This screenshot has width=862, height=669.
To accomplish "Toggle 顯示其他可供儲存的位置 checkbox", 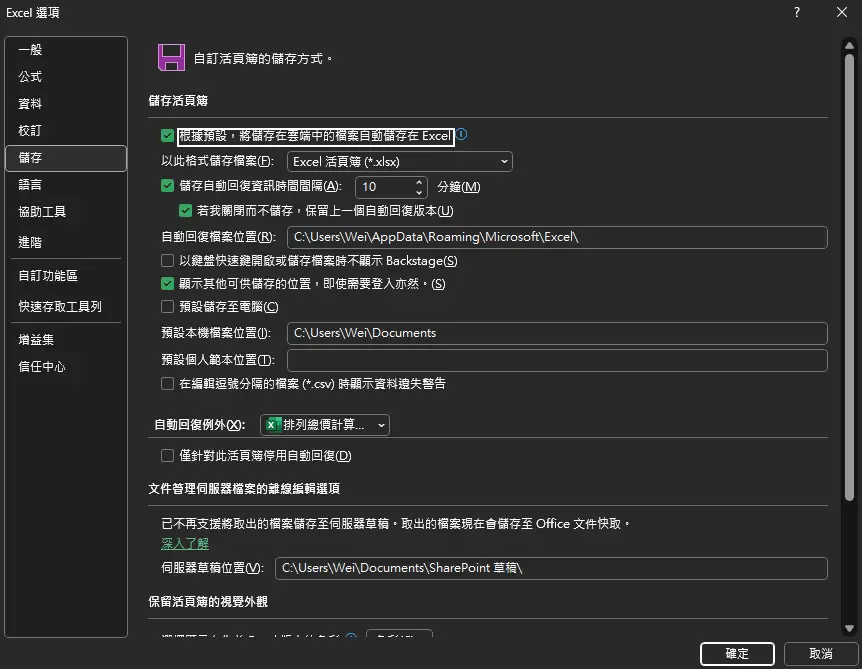I will tap(168, 284).
